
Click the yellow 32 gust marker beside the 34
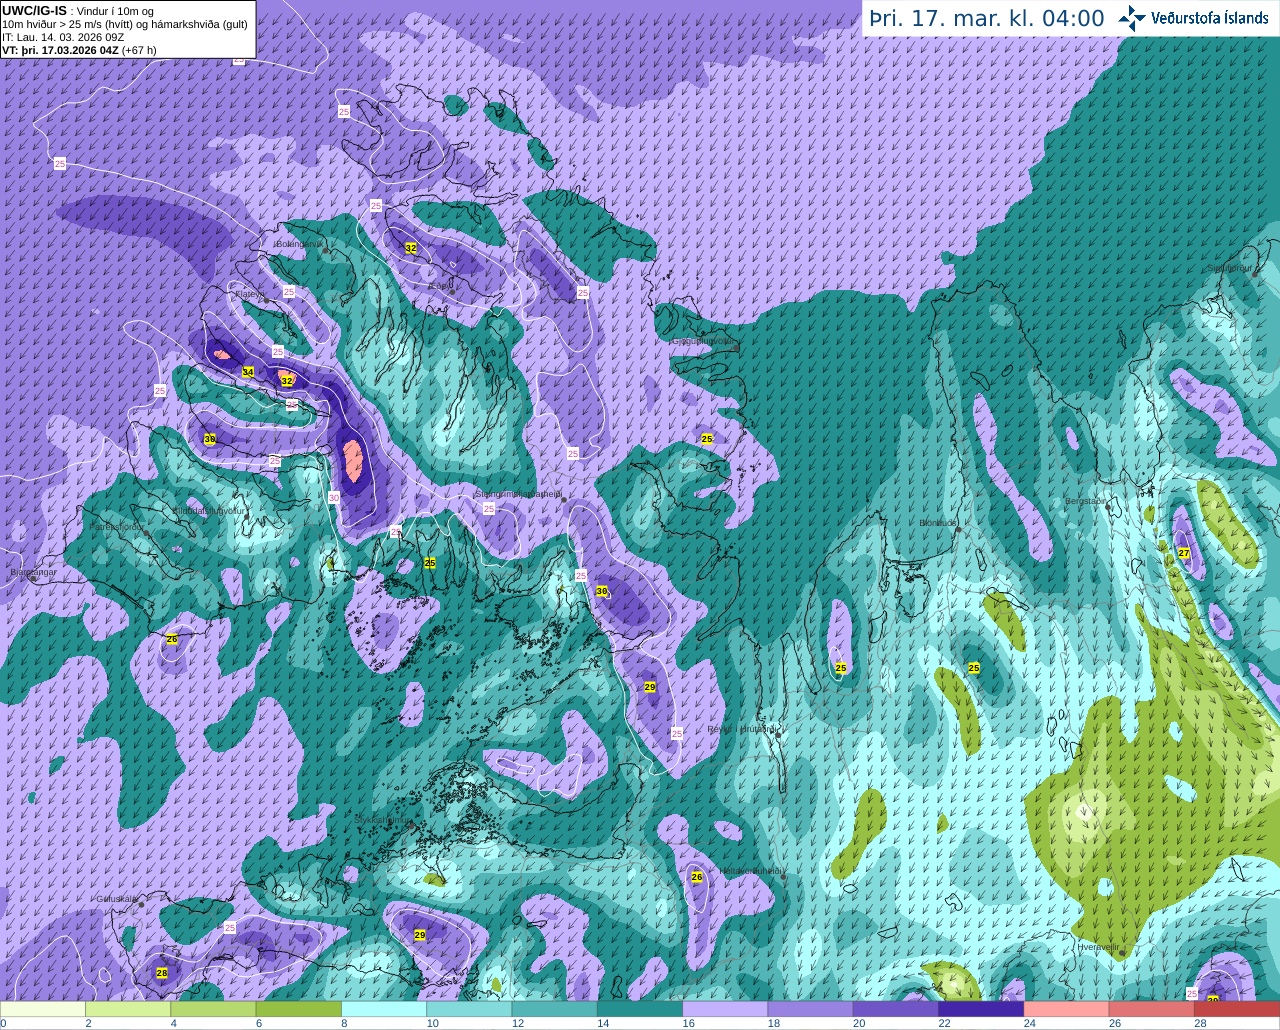[x=287, y=381]
